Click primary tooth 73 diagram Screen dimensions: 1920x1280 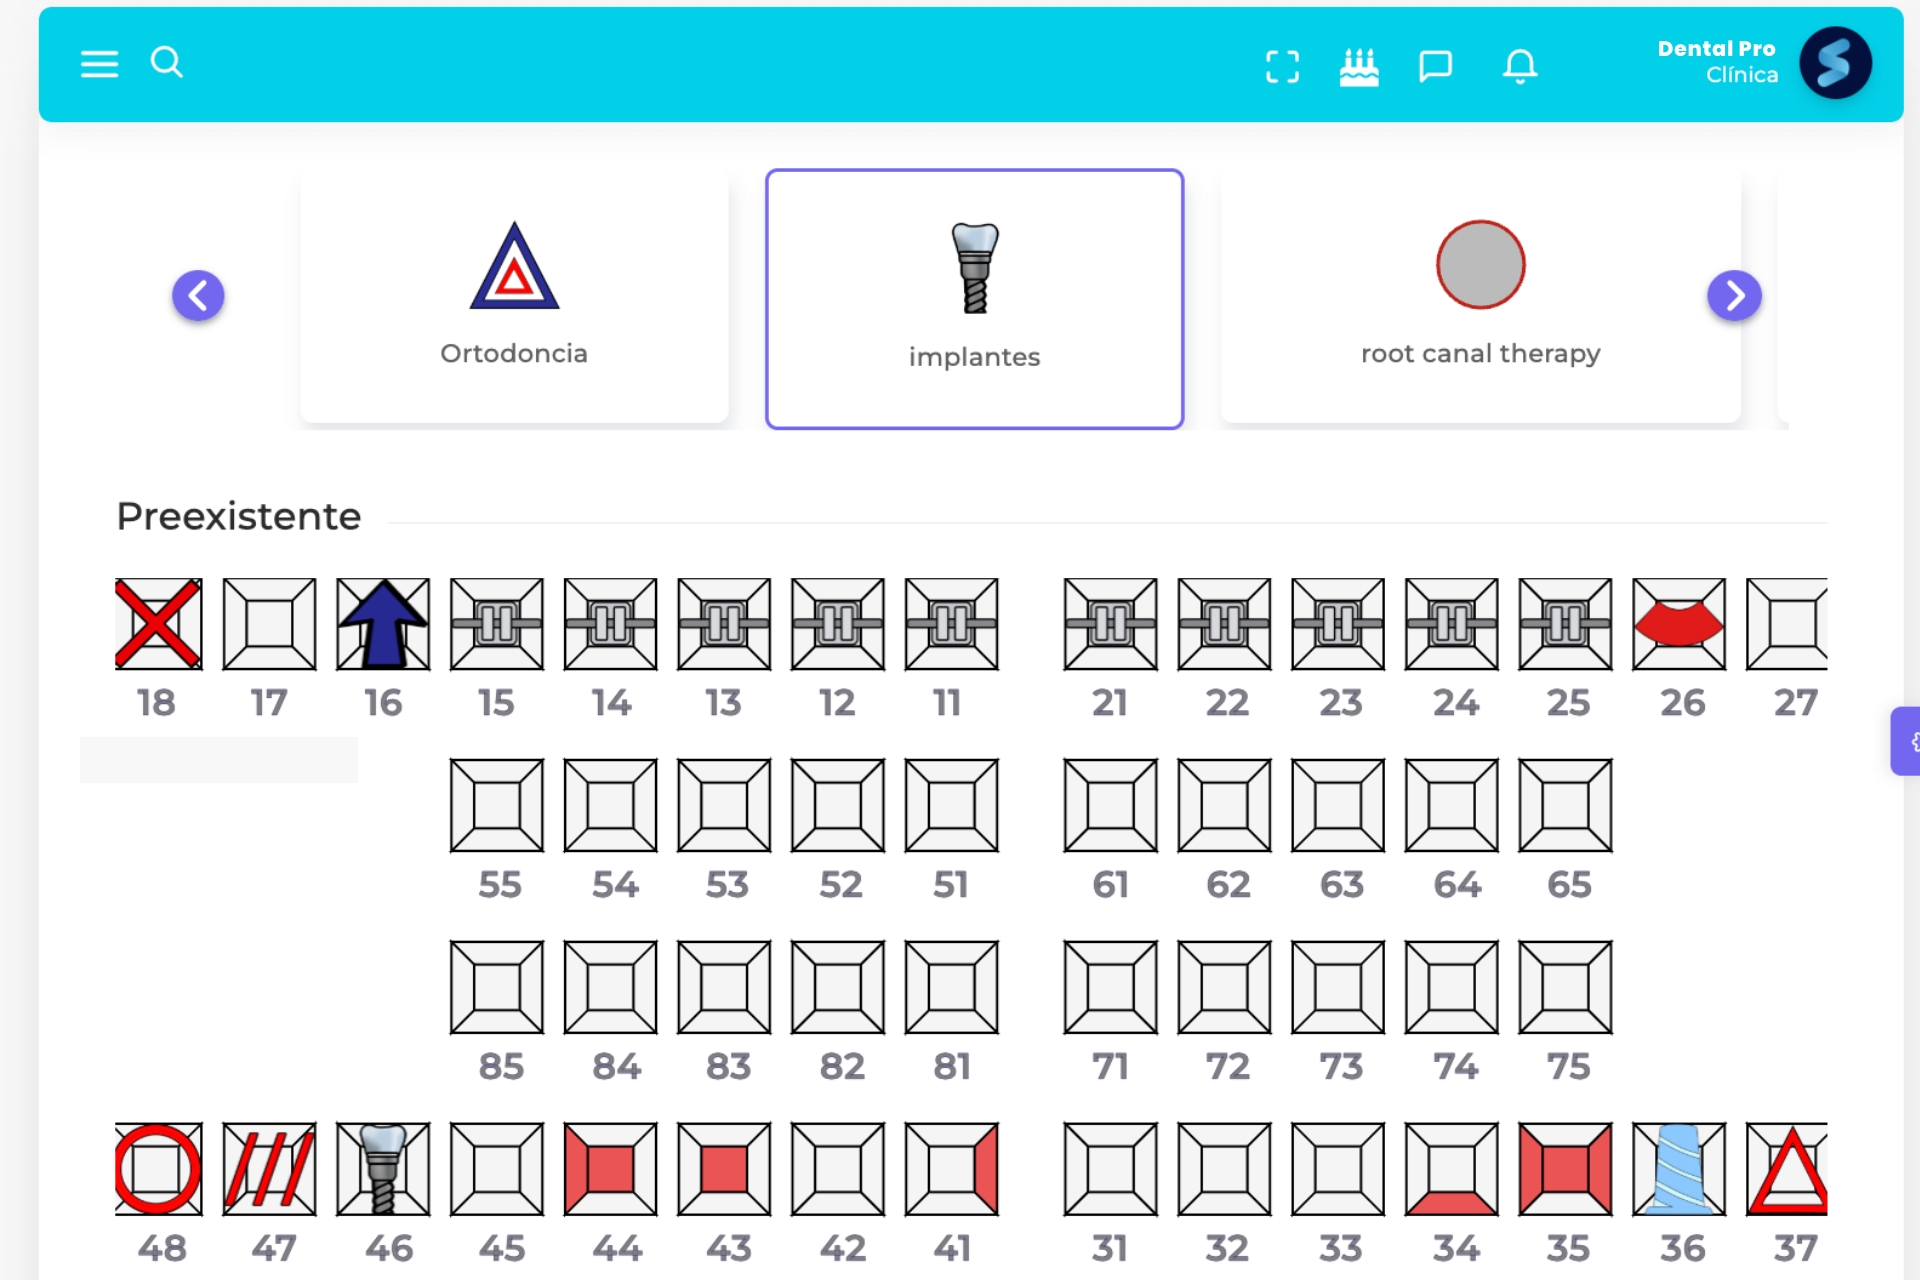click(1338, 987)
